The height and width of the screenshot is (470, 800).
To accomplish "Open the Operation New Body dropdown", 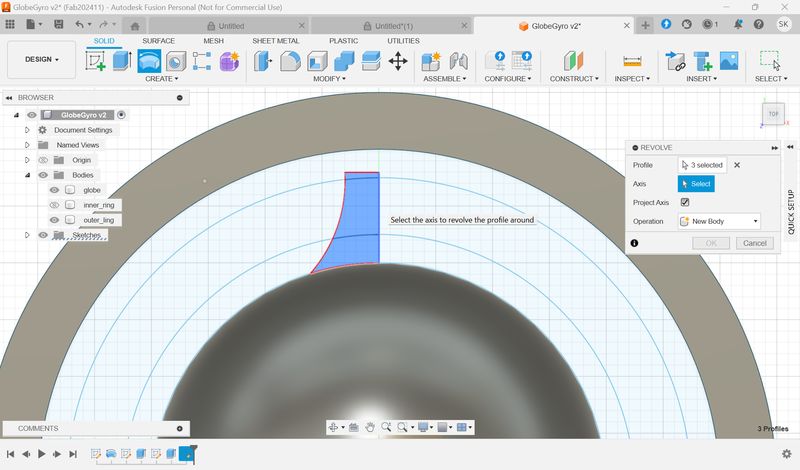I will (x=719, y=221).
